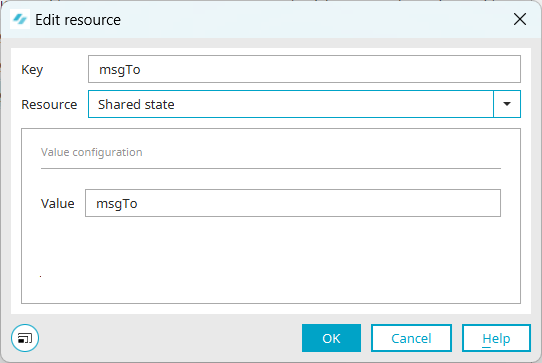Click the Shared state combo box
This screenshot has width=542, height=363.
(304, 104)
